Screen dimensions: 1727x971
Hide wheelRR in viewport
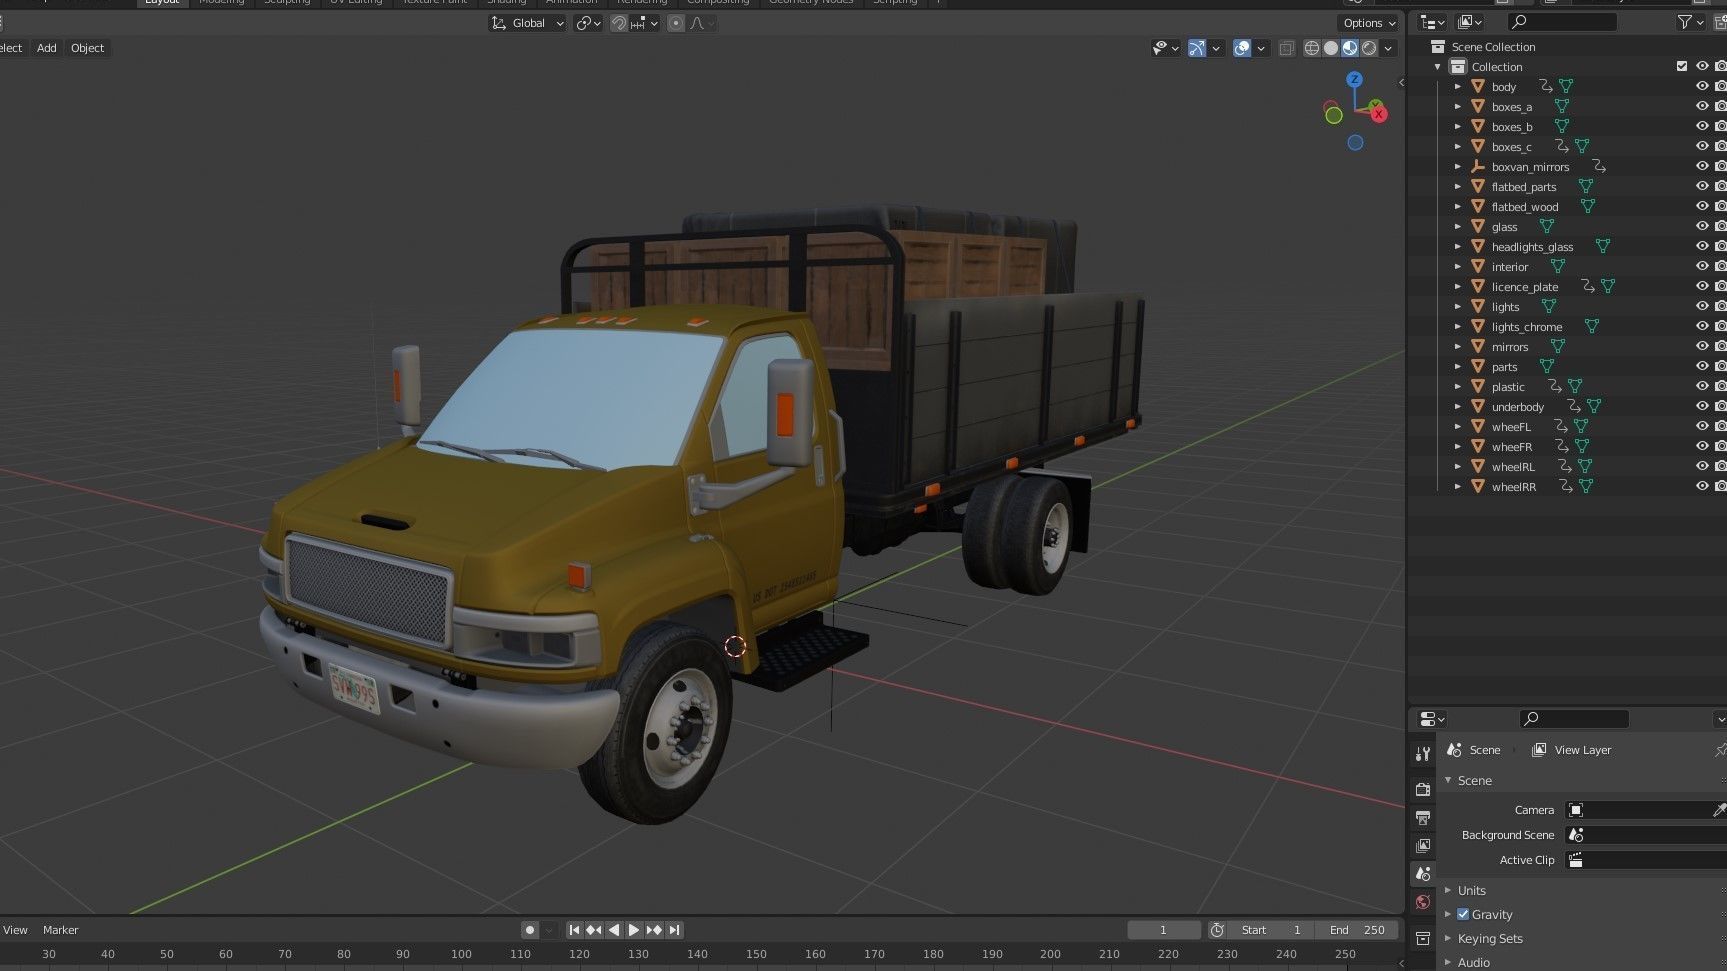[1702, 487]
